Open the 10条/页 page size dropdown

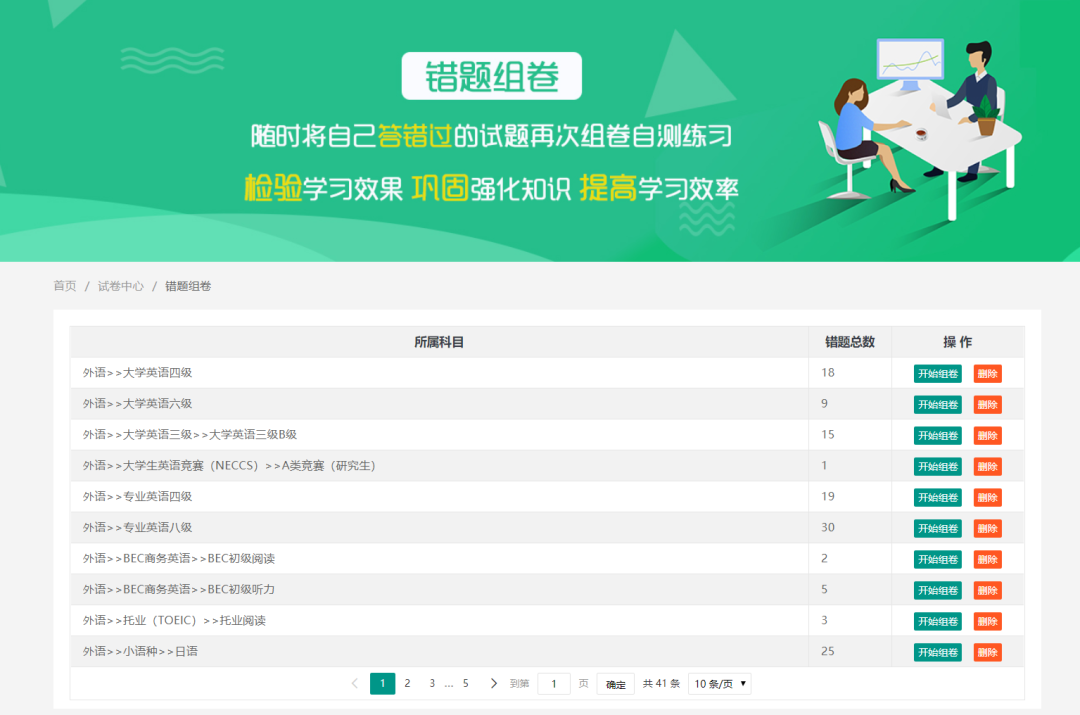(719, 684)
